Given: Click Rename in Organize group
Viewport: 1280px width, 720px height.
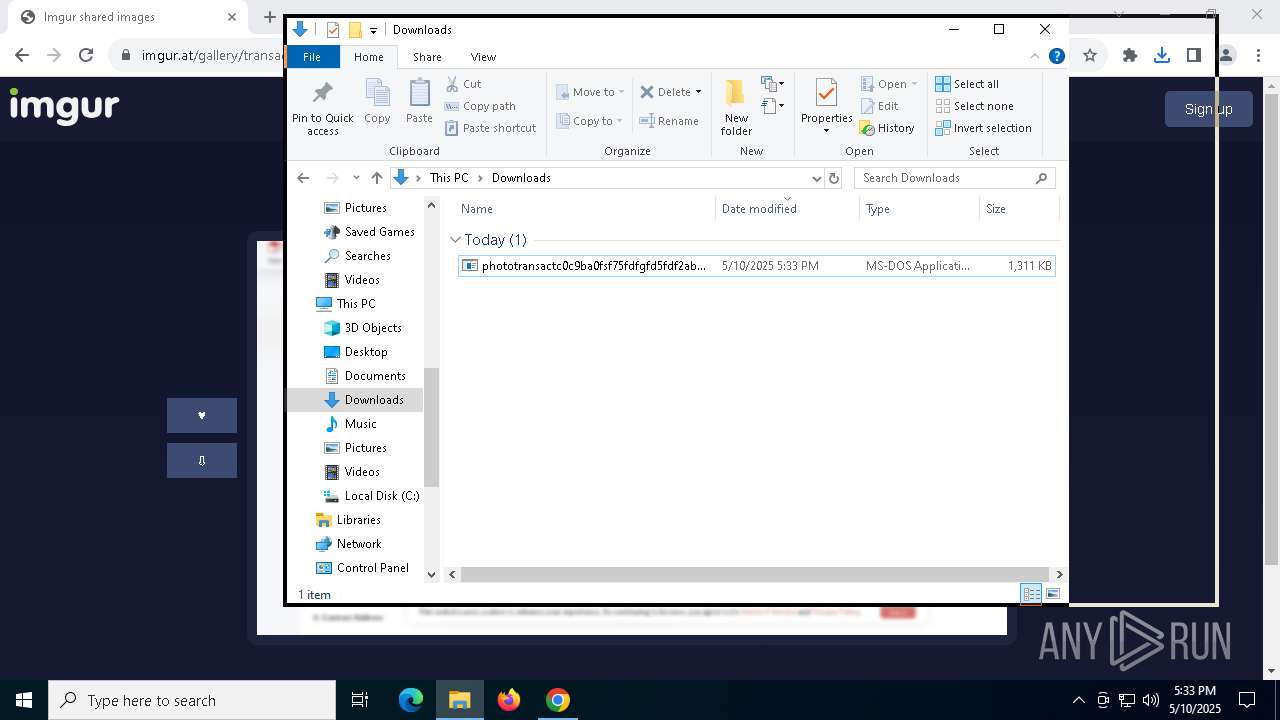Looking at the screenshot, I should click(x=669, y=121).
